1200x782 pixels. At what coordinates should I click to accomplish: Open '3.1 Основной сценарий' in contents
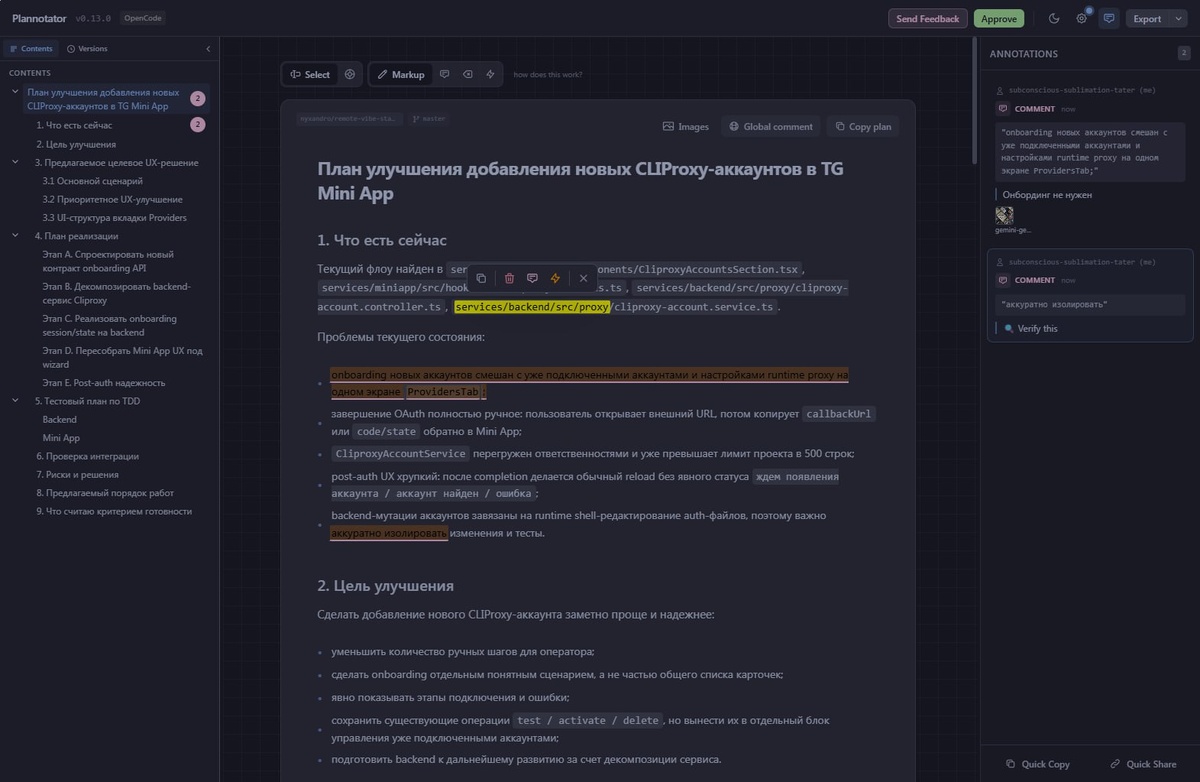pyautogui.click(x=92, y=181)
